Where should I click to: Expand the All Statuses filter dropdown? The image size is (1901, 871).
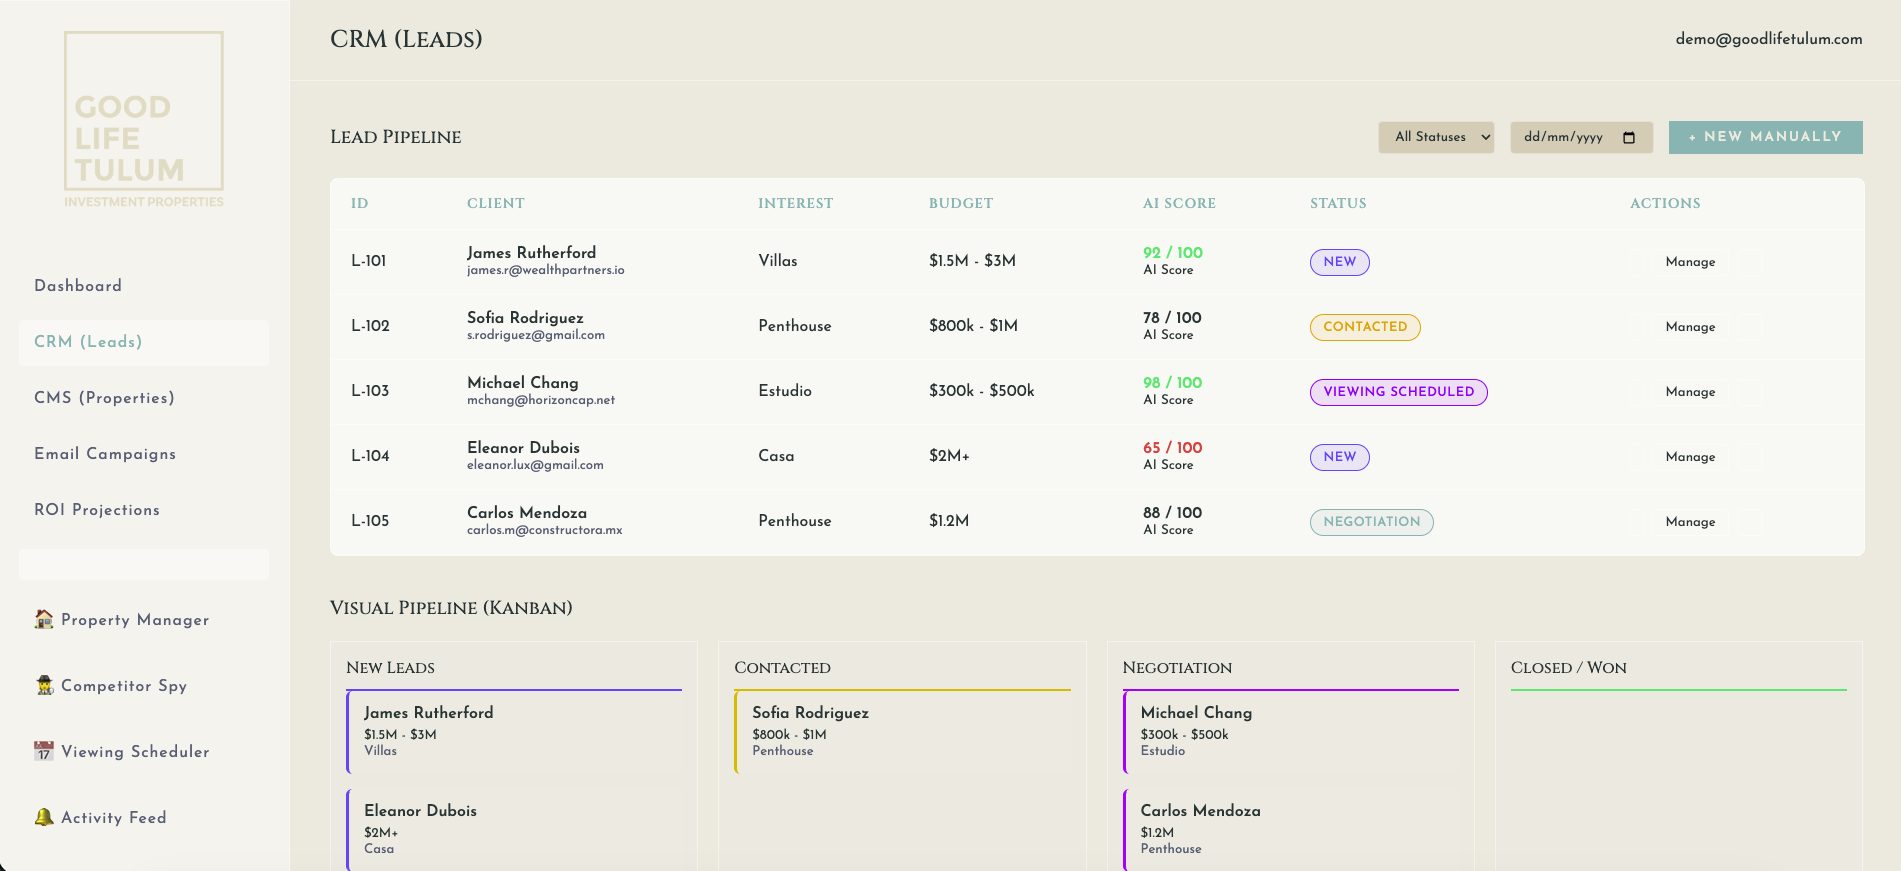pos(1435,137)
